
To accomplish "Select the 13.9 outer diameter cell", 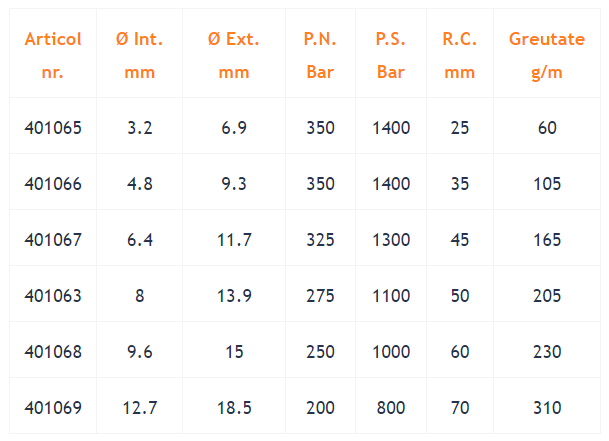I will point(234,296).
